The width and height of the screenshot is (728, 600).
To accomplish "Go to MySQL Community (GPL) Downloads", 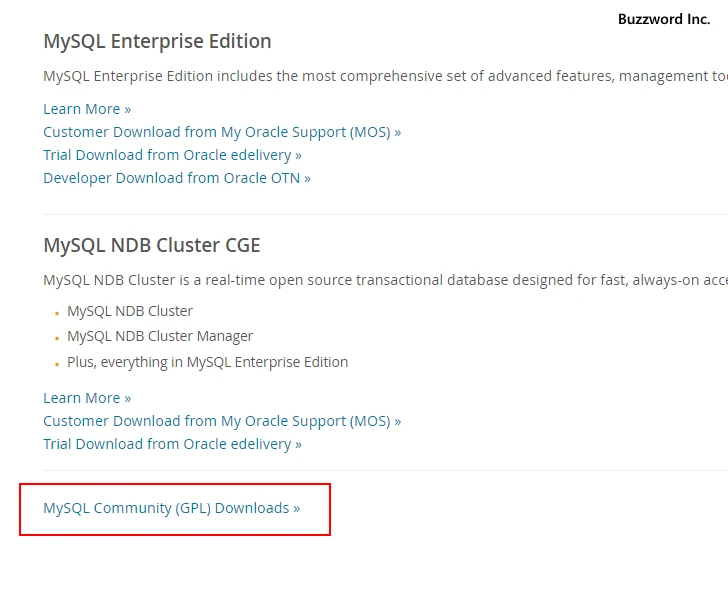I will click(x=171, y=508).
